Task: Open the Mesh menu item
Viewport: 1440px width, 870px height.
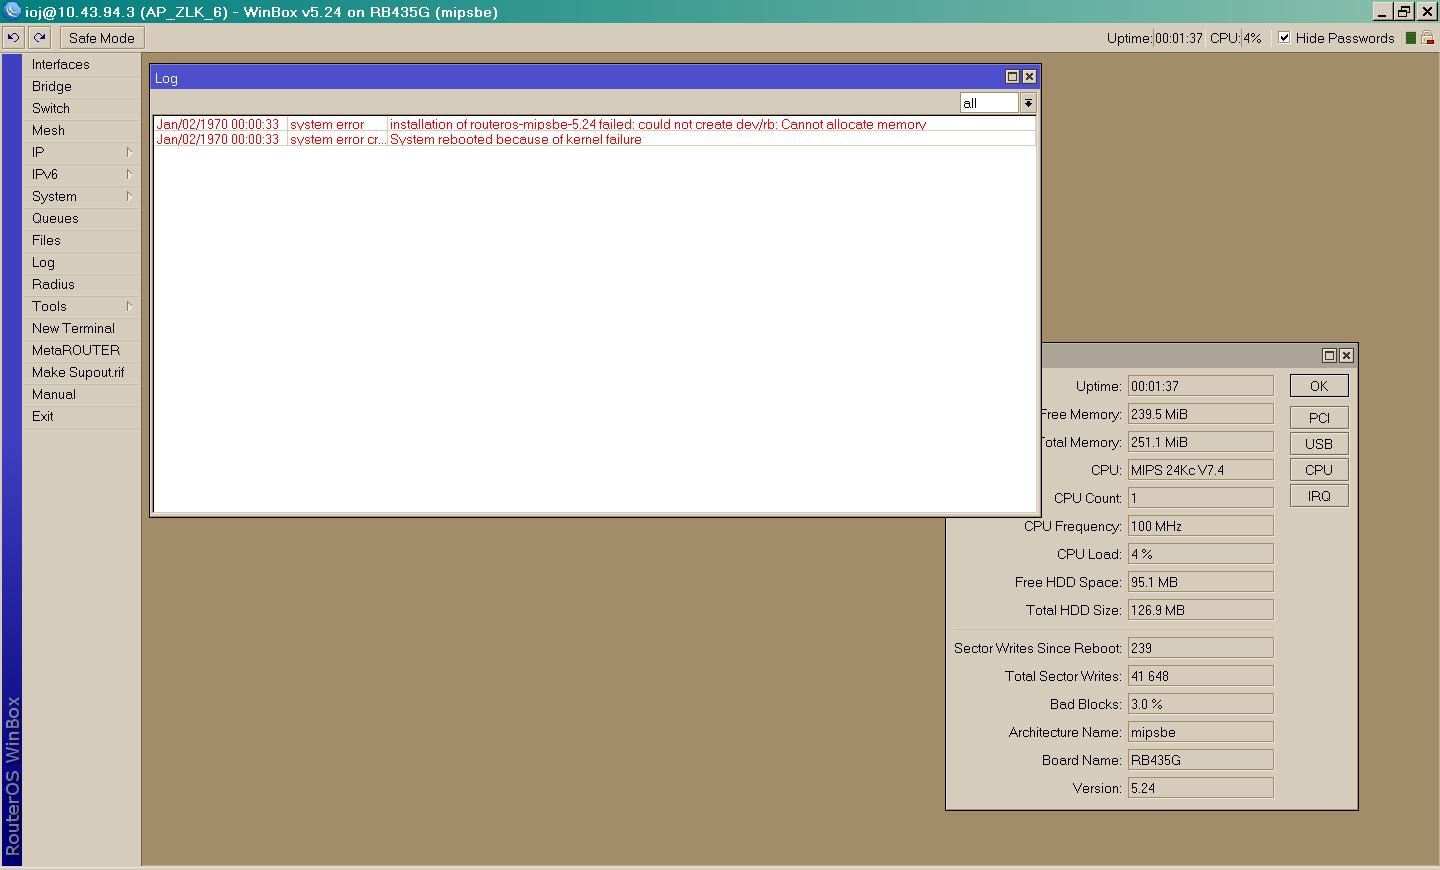Action: [x=81, y=130]
